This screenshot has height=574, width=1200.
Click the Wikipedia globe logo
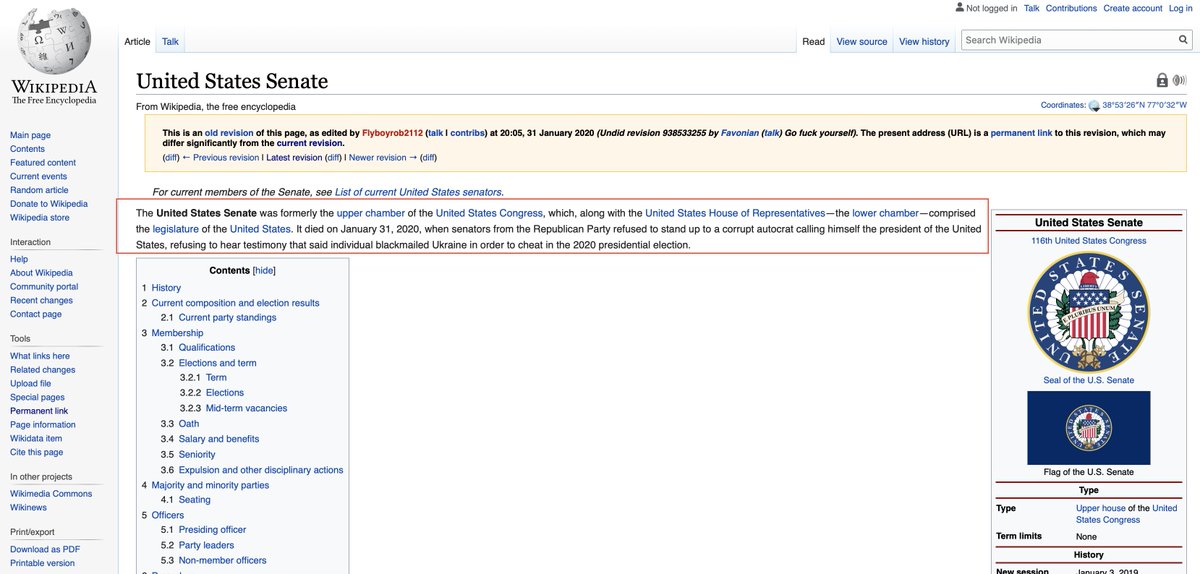click(54, 40)
